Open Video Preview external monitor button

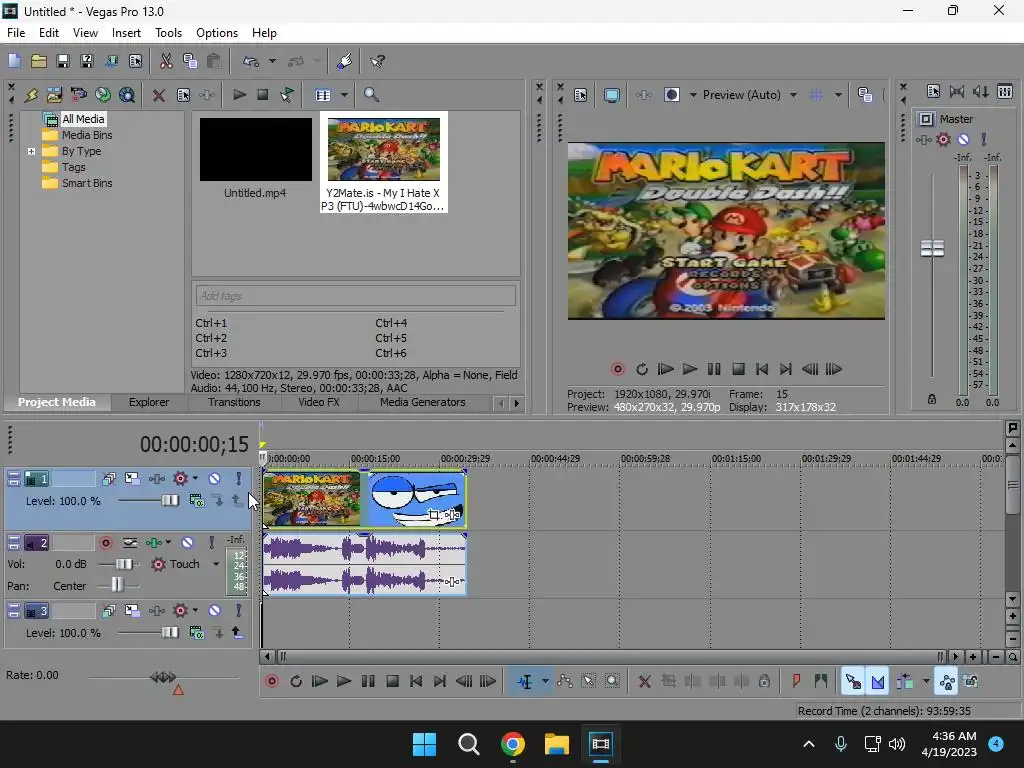click(611, 95)
